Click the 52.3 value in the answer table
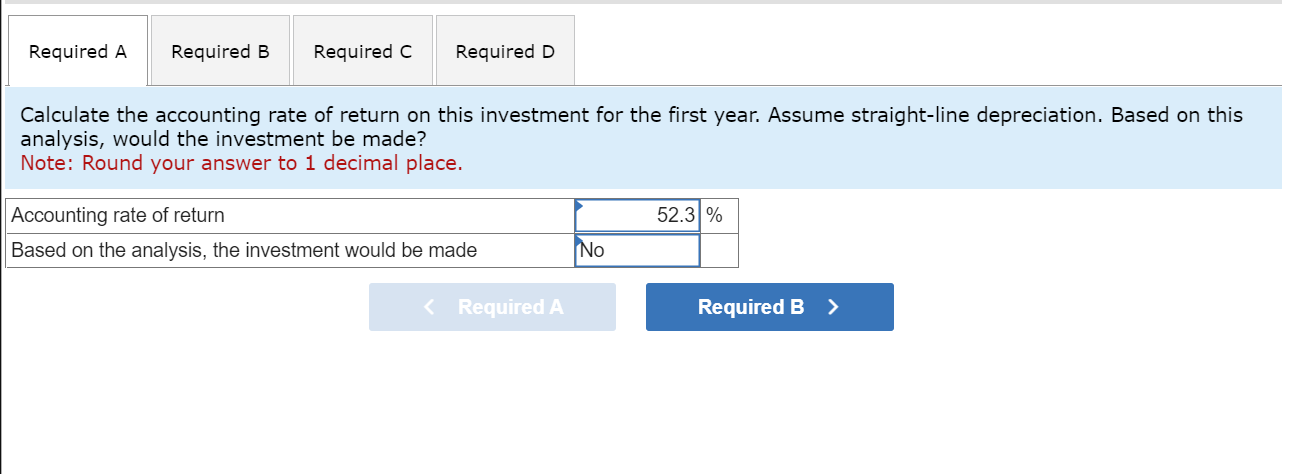Screen dimensions: 1297x474 tap(676, 216)
